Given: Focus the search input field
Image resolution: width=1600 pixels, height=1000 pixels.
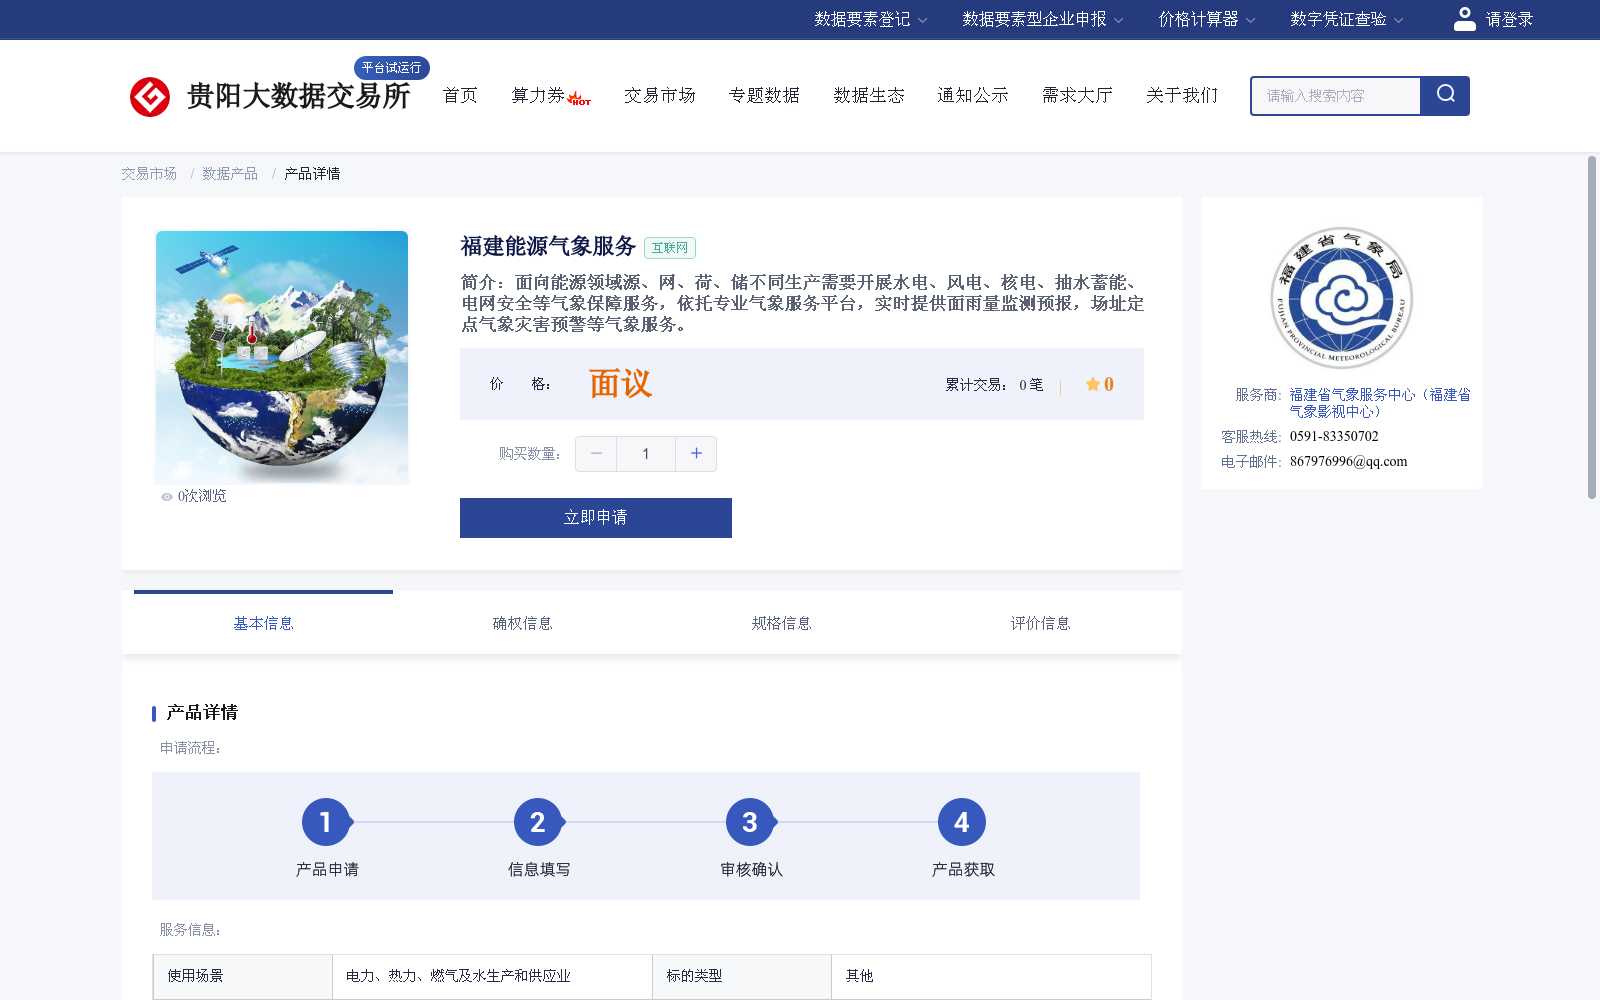Looking at the screenshot, I should point(1336,96).
